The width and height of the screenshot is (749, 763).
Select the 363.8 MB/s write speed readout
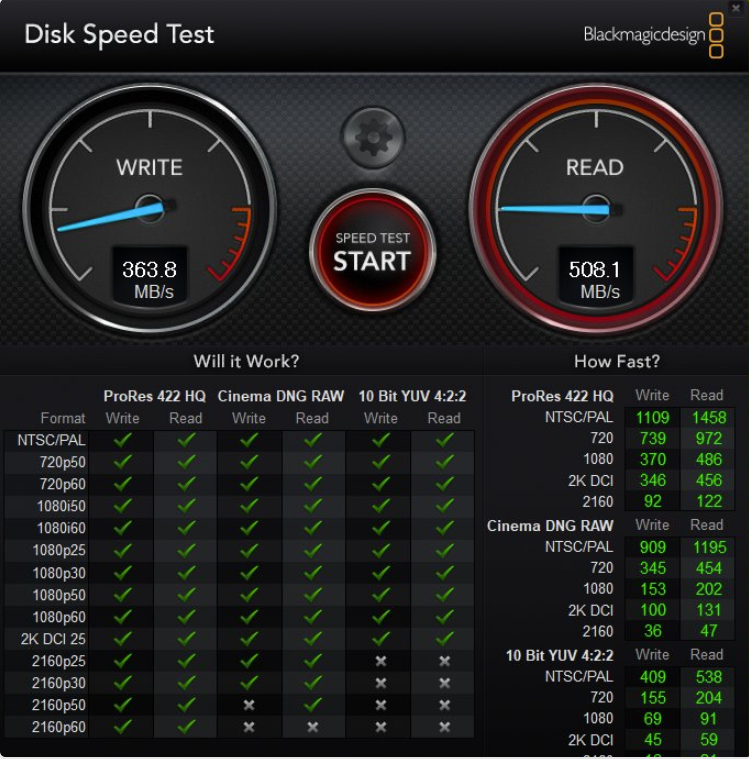coord(150,279)
